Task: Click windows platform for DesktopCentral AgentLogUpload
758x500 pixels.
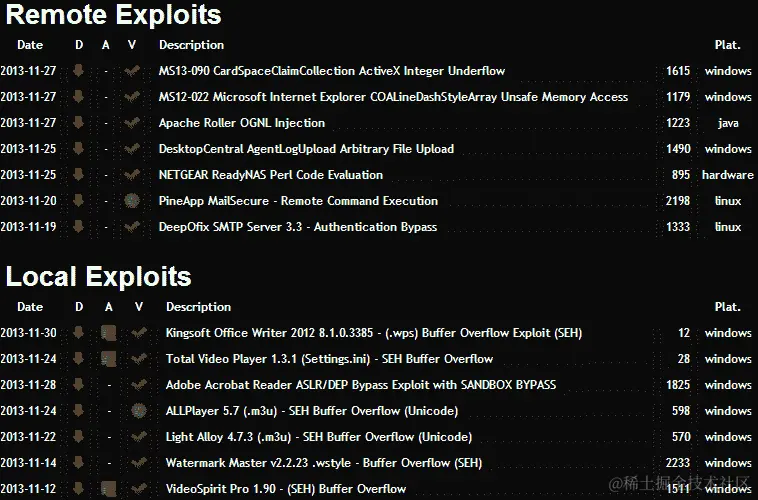Action: pos(728,149)
